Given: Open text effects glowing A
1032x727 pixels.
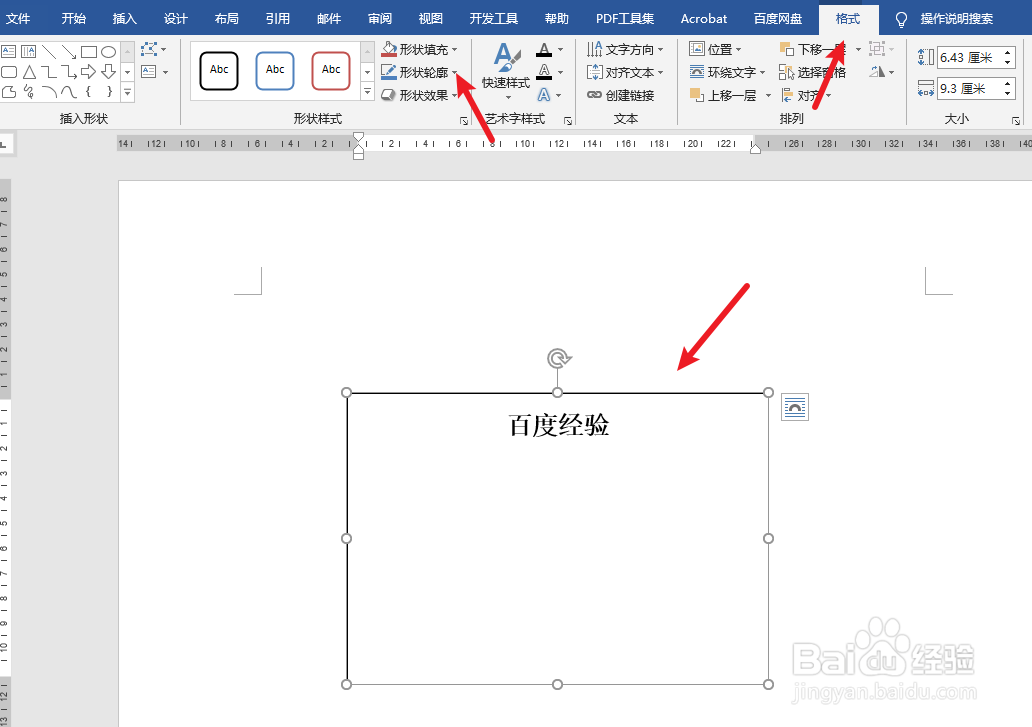Looking at the screenshot, I should tap(544, 95).
